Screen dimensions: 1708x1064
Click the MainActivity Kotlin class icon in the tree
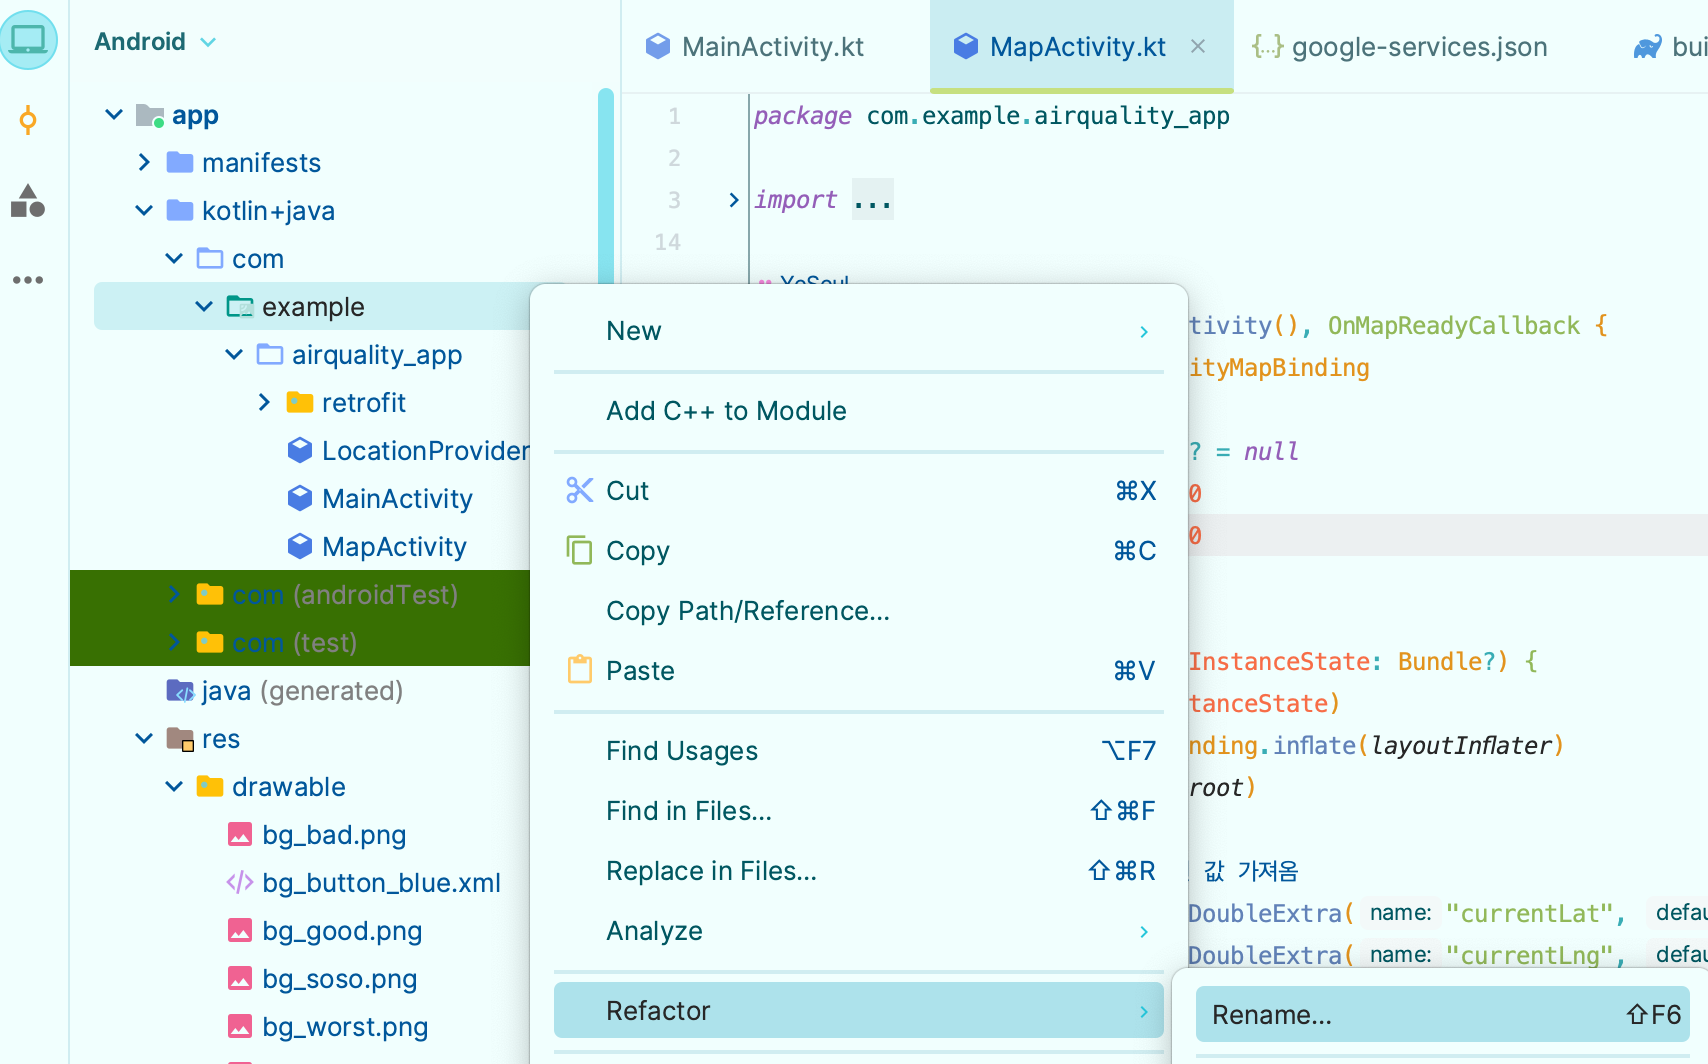pyautogui.click(x=300, y=498)
